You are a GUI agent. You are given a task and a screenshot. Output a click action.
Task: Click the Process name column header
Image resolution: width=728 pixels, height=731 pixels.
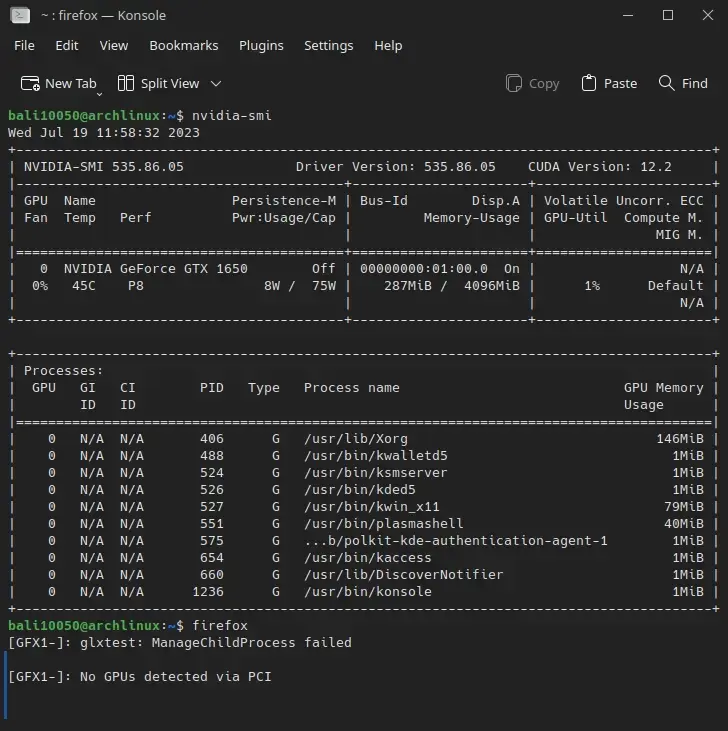[x=352, y=388]
